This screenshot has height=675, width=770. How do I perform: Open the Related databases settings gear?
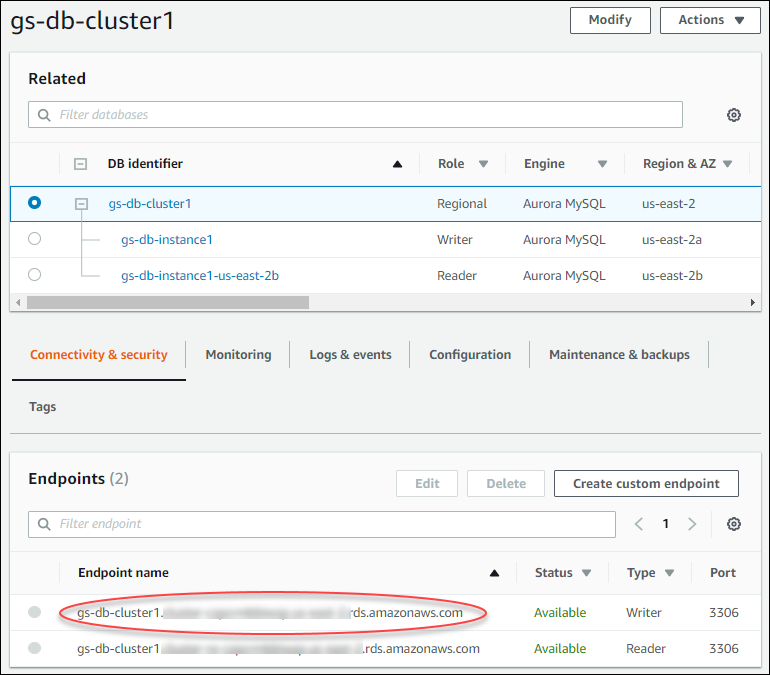[733, 115]
